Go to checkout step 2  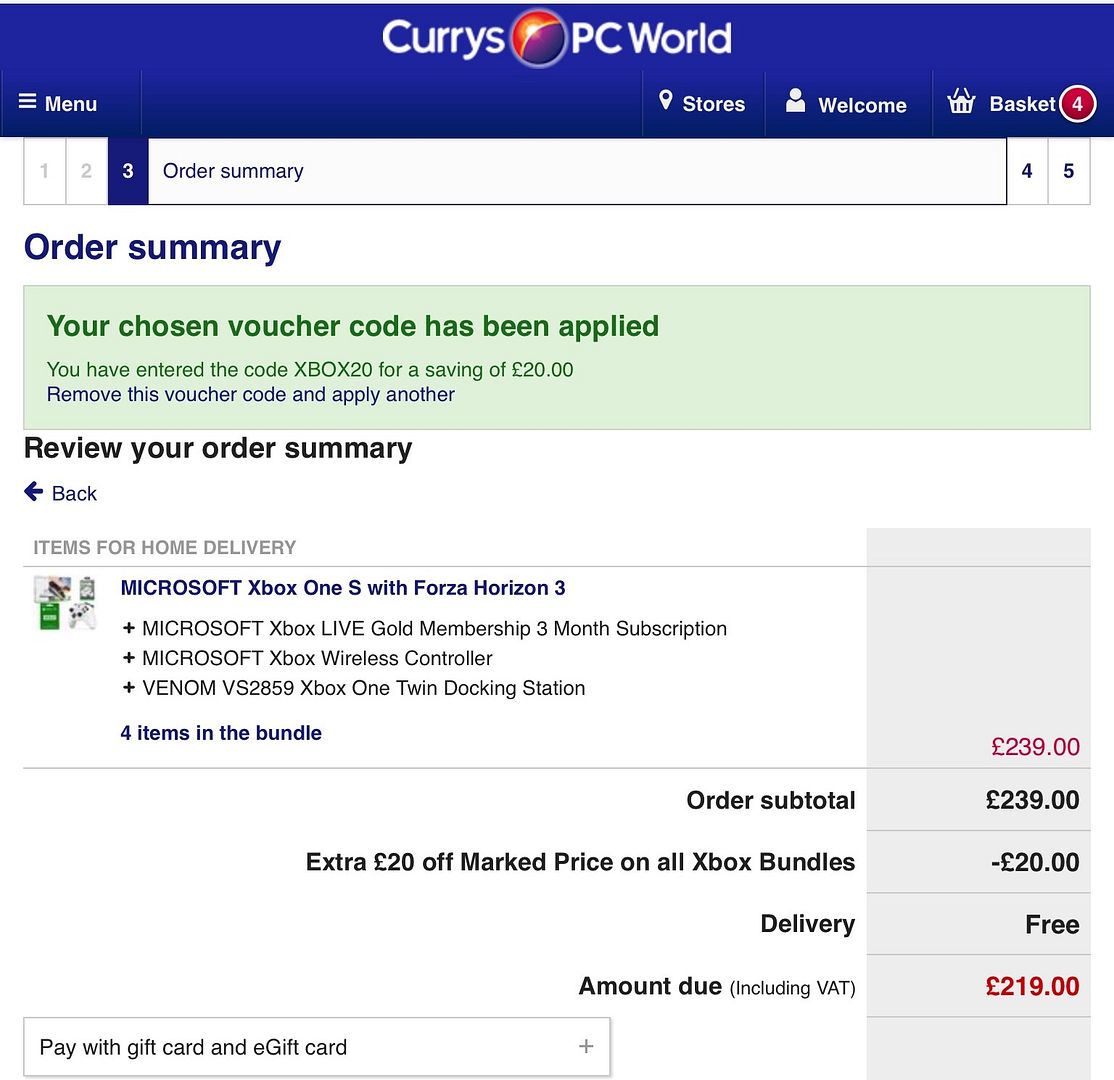(x=87, y=171)
